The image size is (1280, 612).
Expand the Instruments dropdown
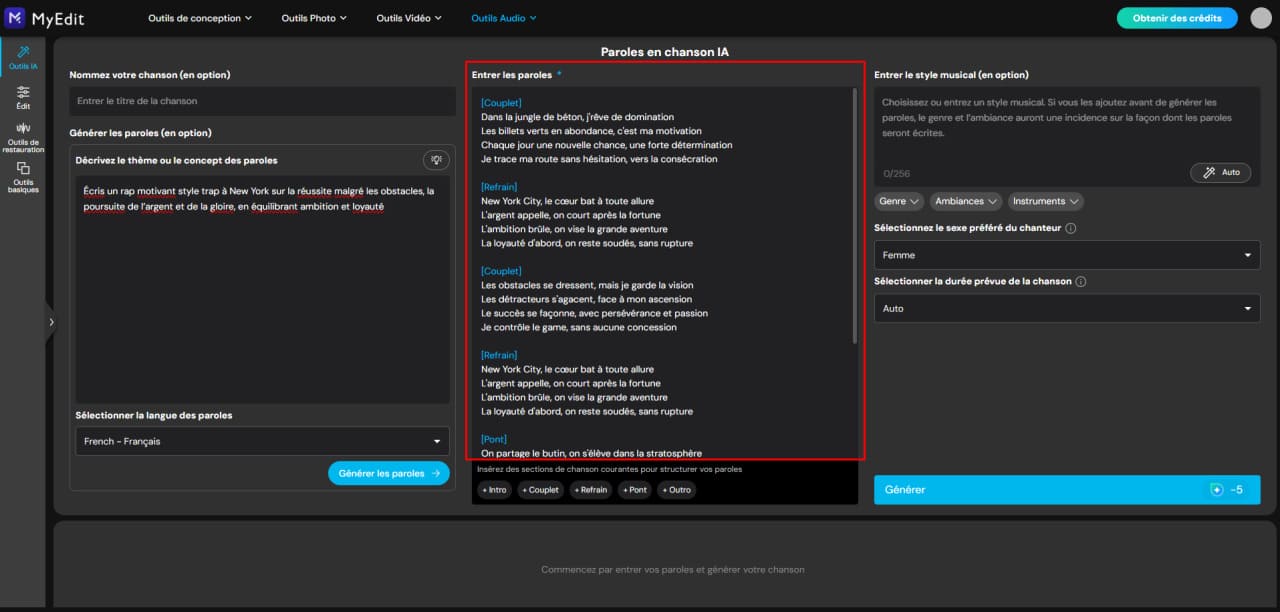coord(1046,201)
